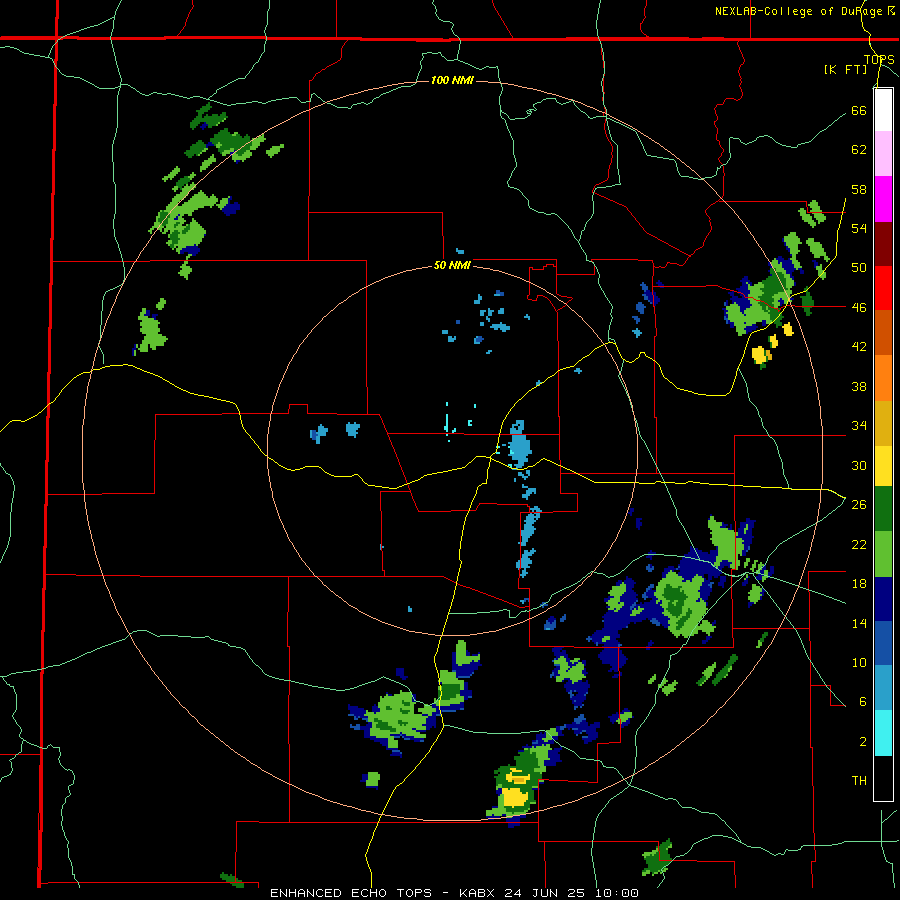Click the '30' legend value
Screen dimensions: 900x900
[x=859, y=465]
